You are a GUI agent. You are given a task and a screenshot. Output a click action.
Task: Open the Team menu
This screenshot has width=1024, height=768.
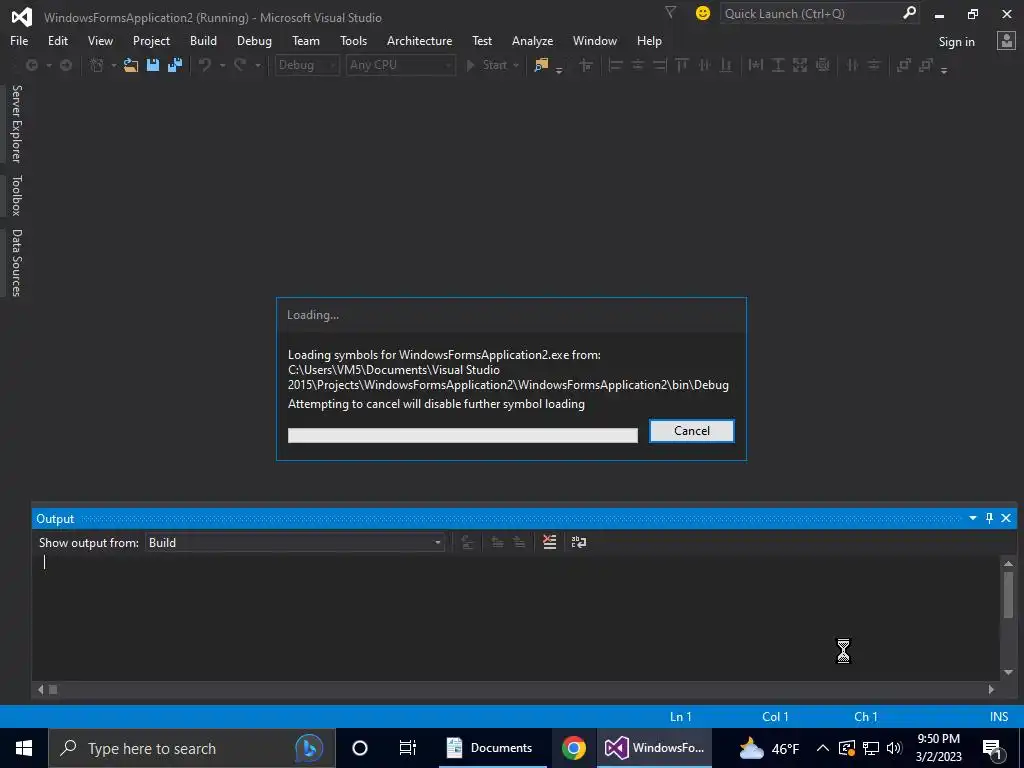pyautogui.click(x=306, y=40)
